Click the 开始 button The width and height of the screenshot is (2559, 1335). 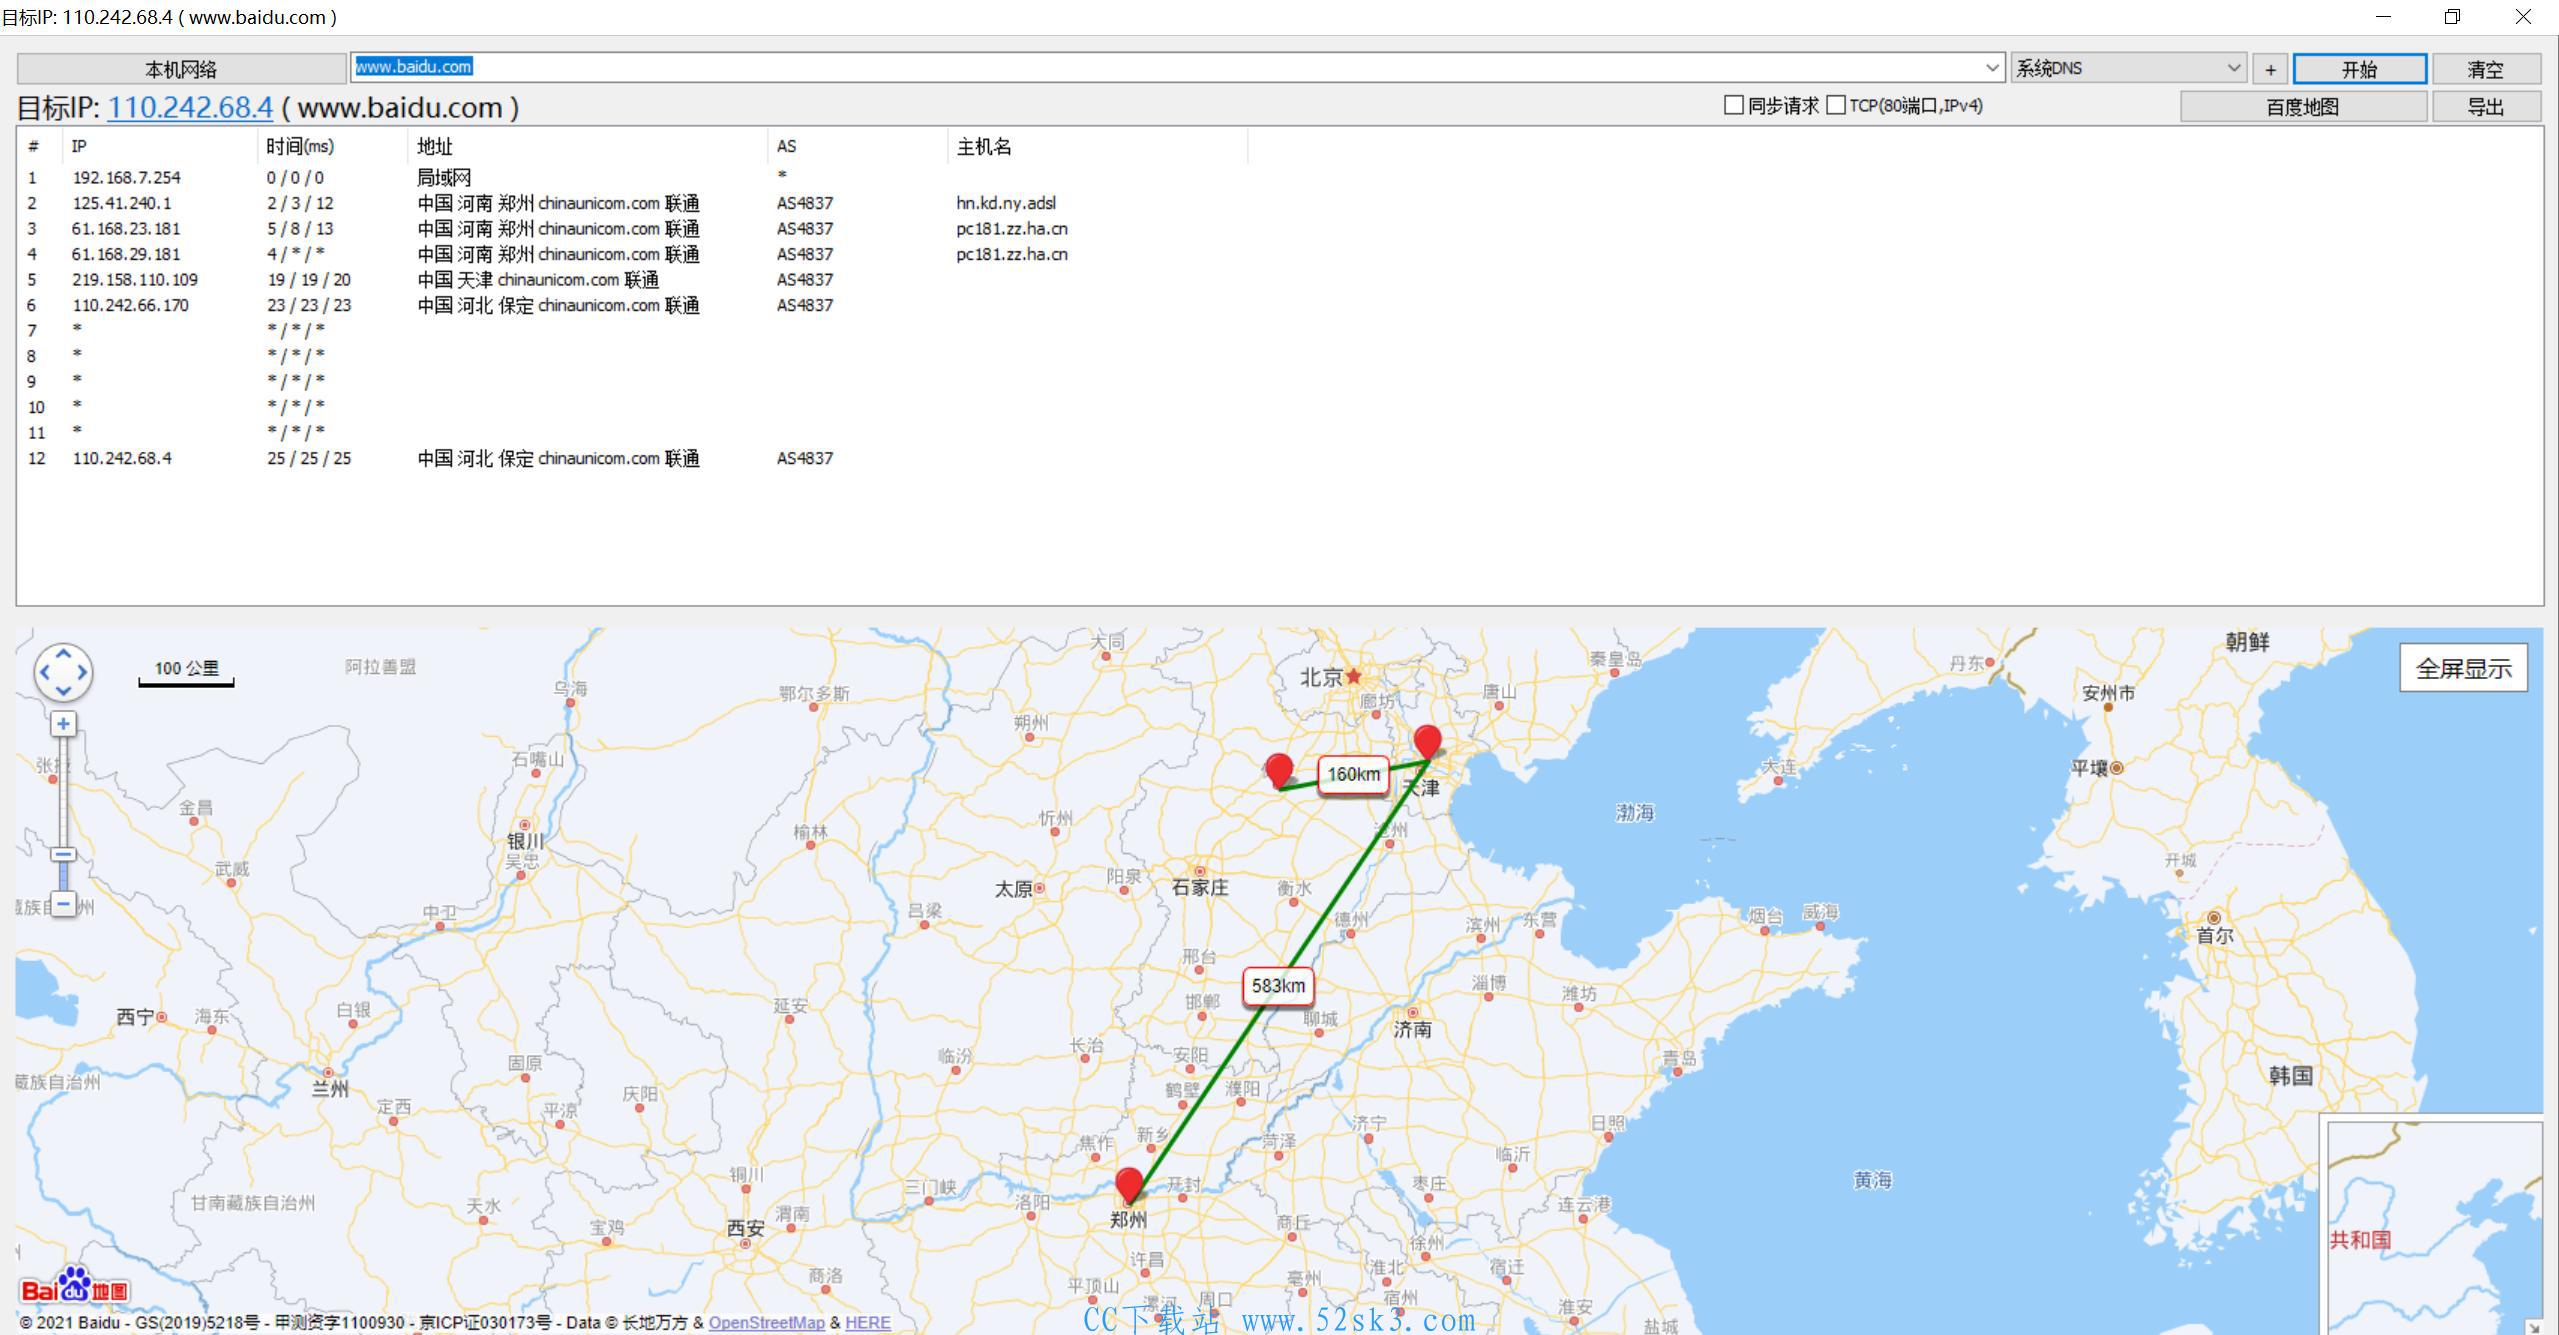pyautogui.click(x=2359, y=69)
